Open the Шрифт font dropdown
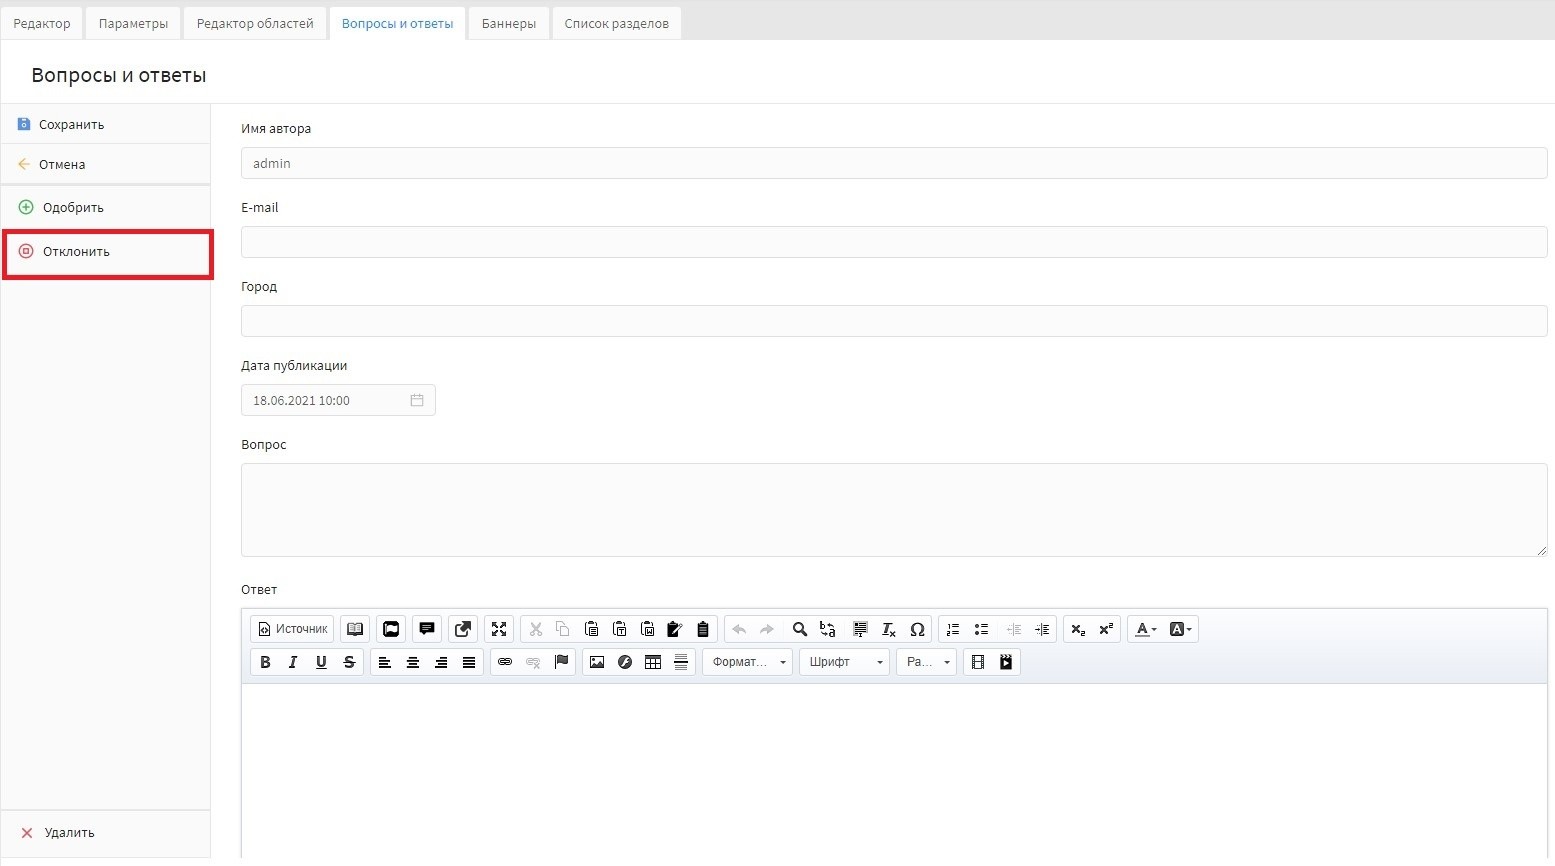 pyautogui.click(x=844, y=662)
